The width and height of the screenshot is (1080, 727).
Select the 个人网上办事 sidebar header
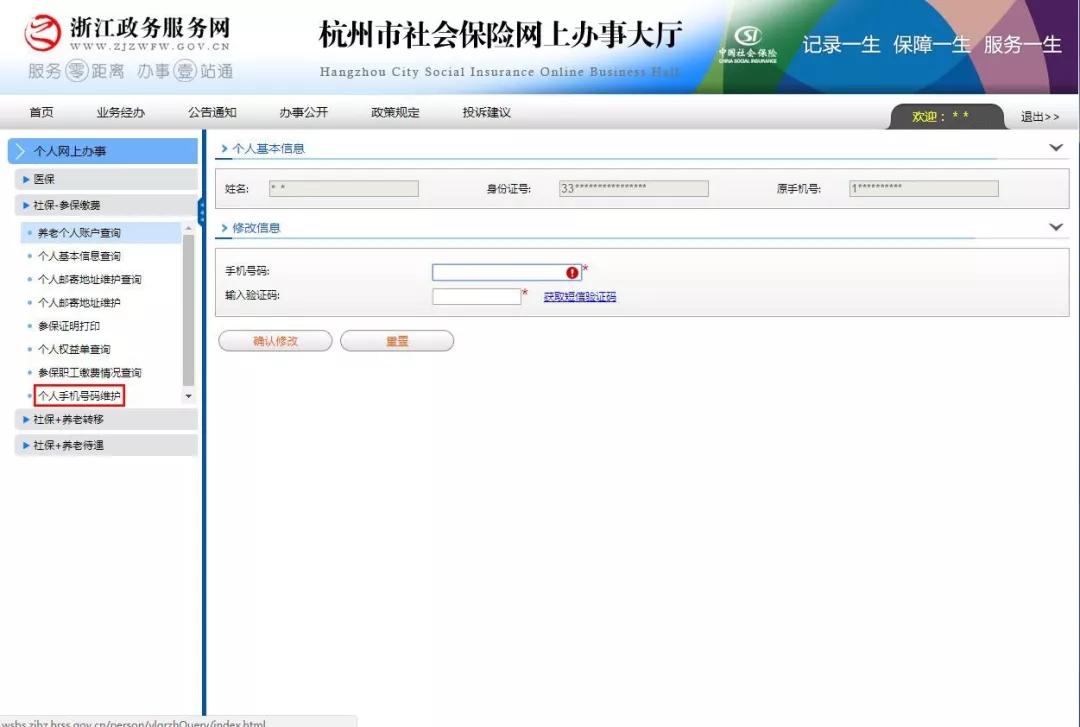[x=103, y=151]
